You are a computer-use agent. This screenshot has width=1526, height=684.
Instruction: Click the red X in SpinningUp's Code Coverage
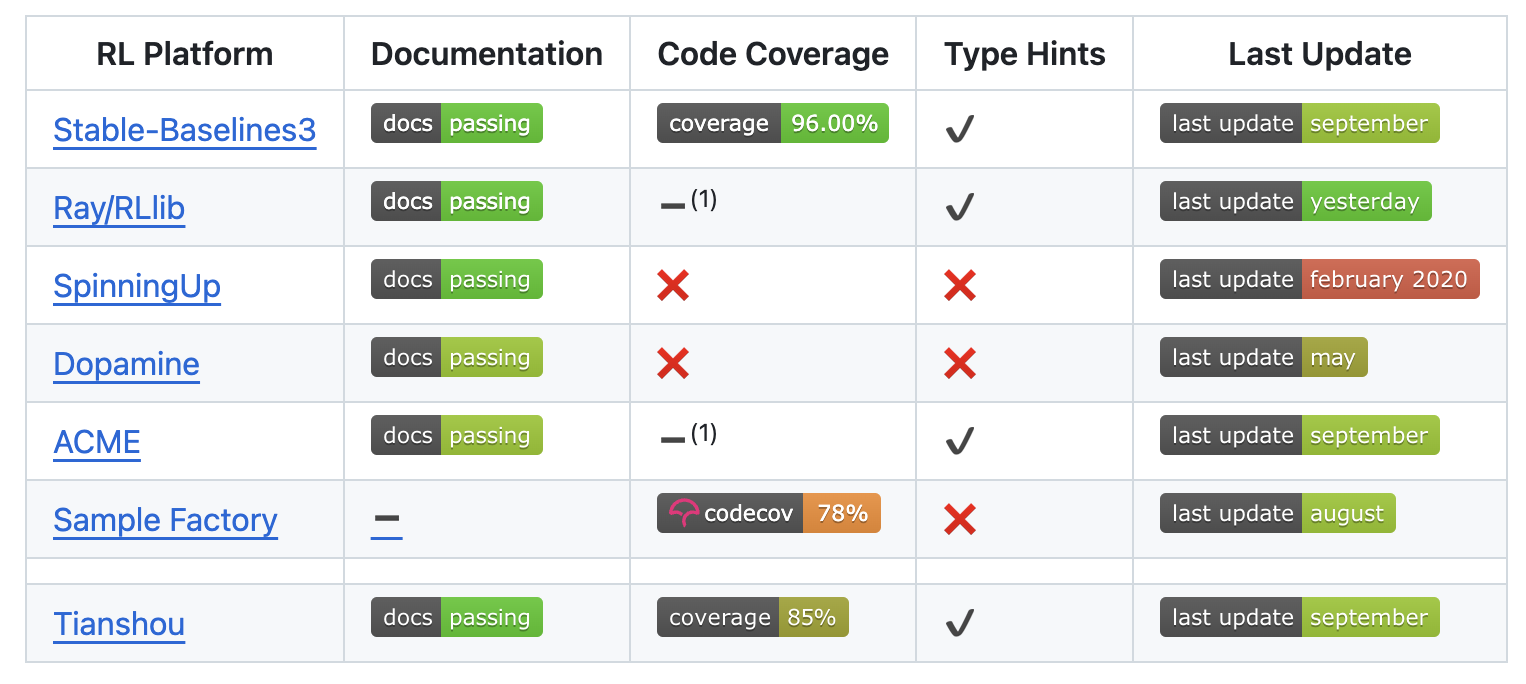(x=673, y=287)
